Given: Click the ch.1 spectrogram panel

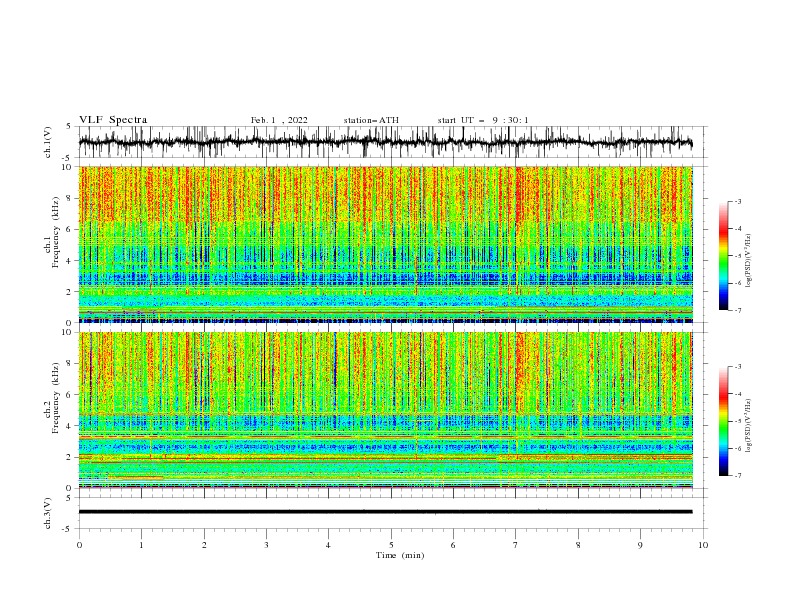Looking at the screenshot, I should click(x=385, y=244).
